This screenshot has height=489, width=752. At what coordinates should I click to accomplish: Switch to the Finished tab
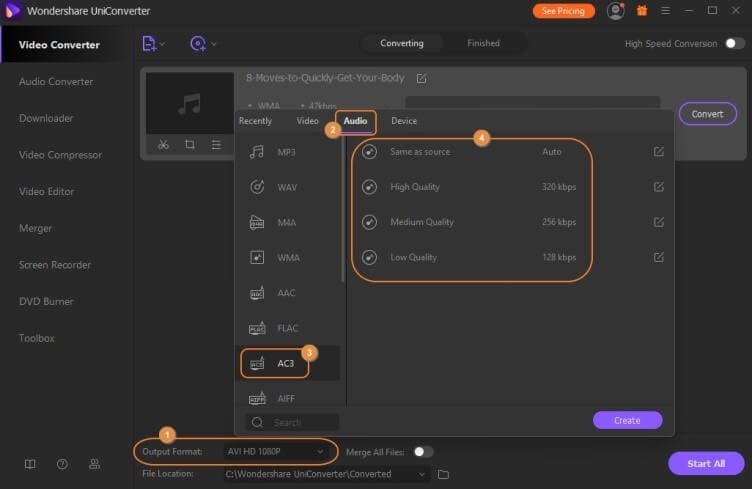[483, 43]
